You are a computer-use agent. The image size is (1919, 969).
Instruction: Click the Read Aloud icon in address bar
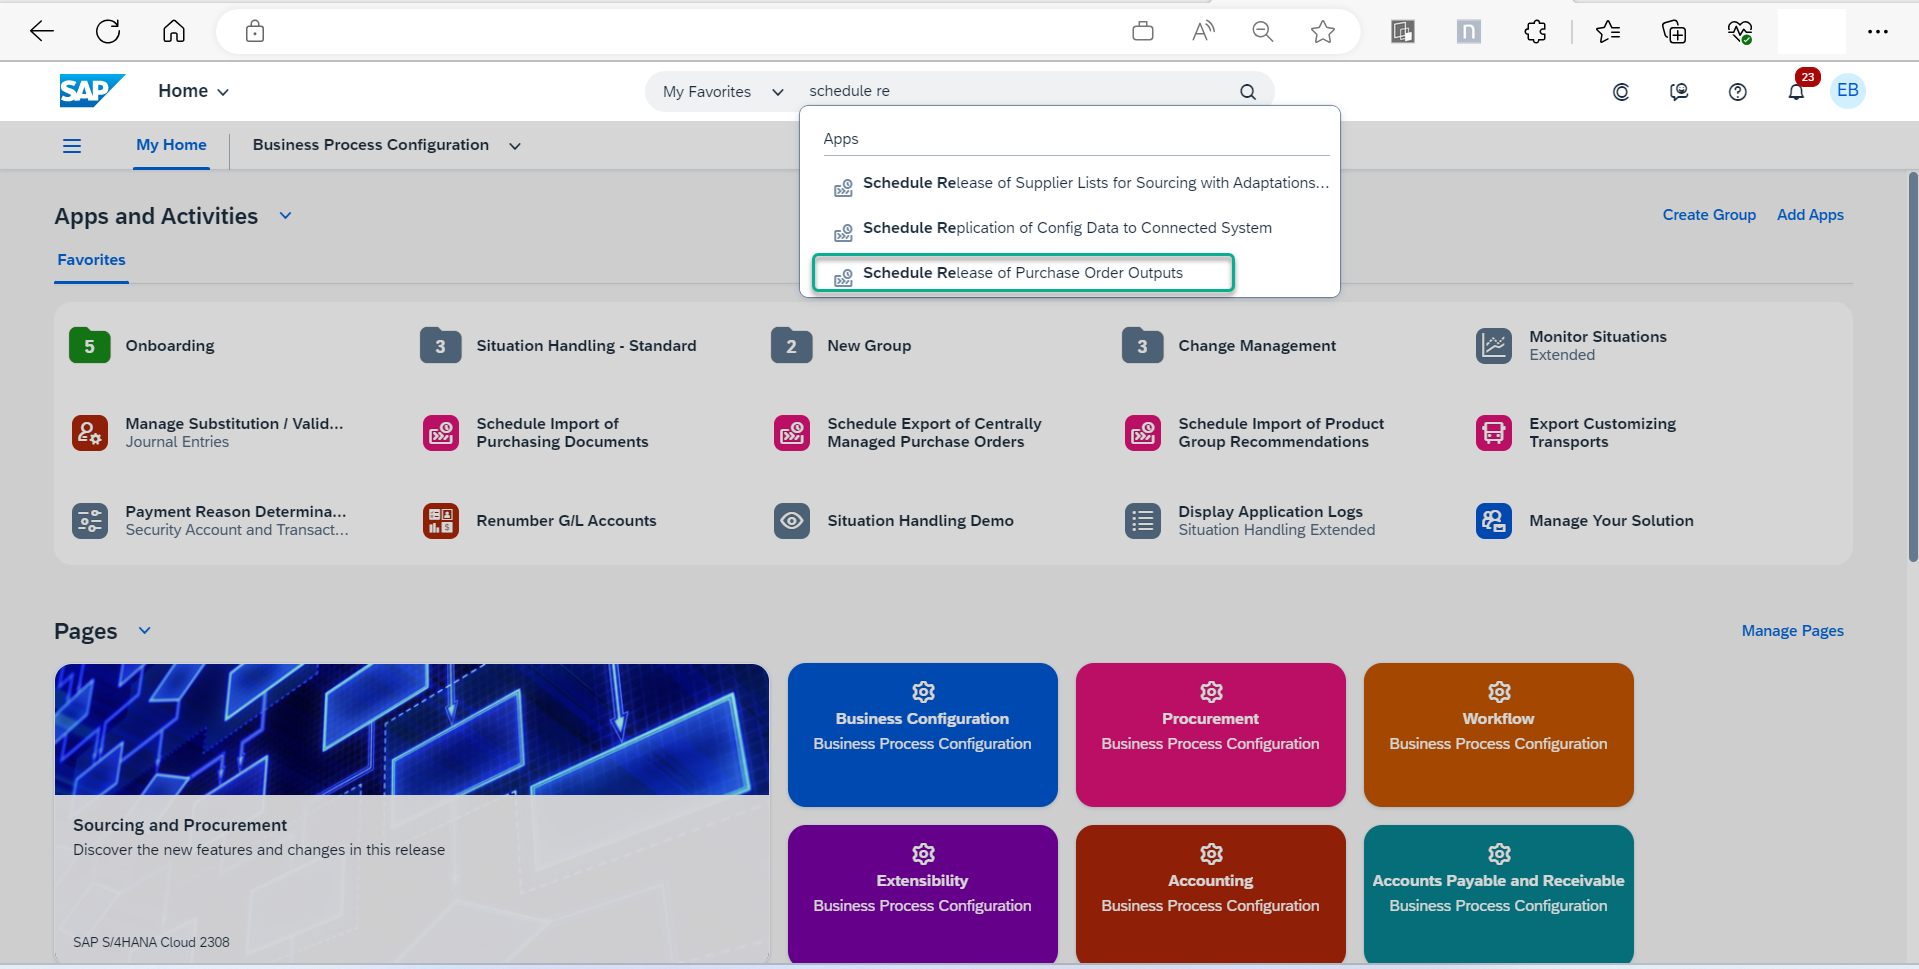pos(1203,32)
